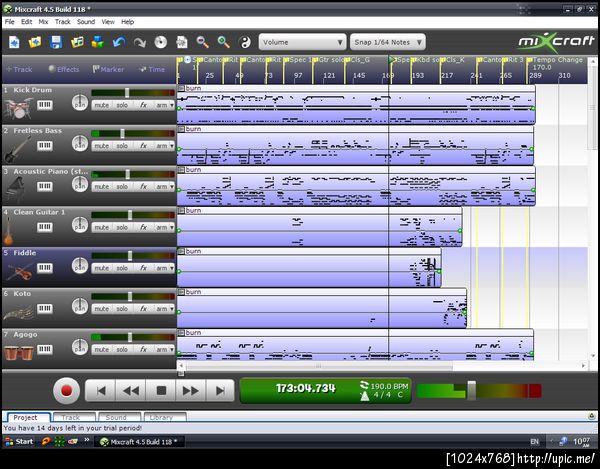
Task: Solo the Kick Drum track
Action: click(122, 105)
